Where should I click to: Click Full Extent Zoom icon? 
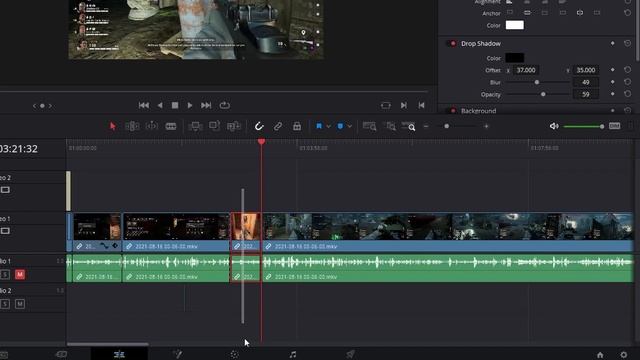[x=369, y=126]
